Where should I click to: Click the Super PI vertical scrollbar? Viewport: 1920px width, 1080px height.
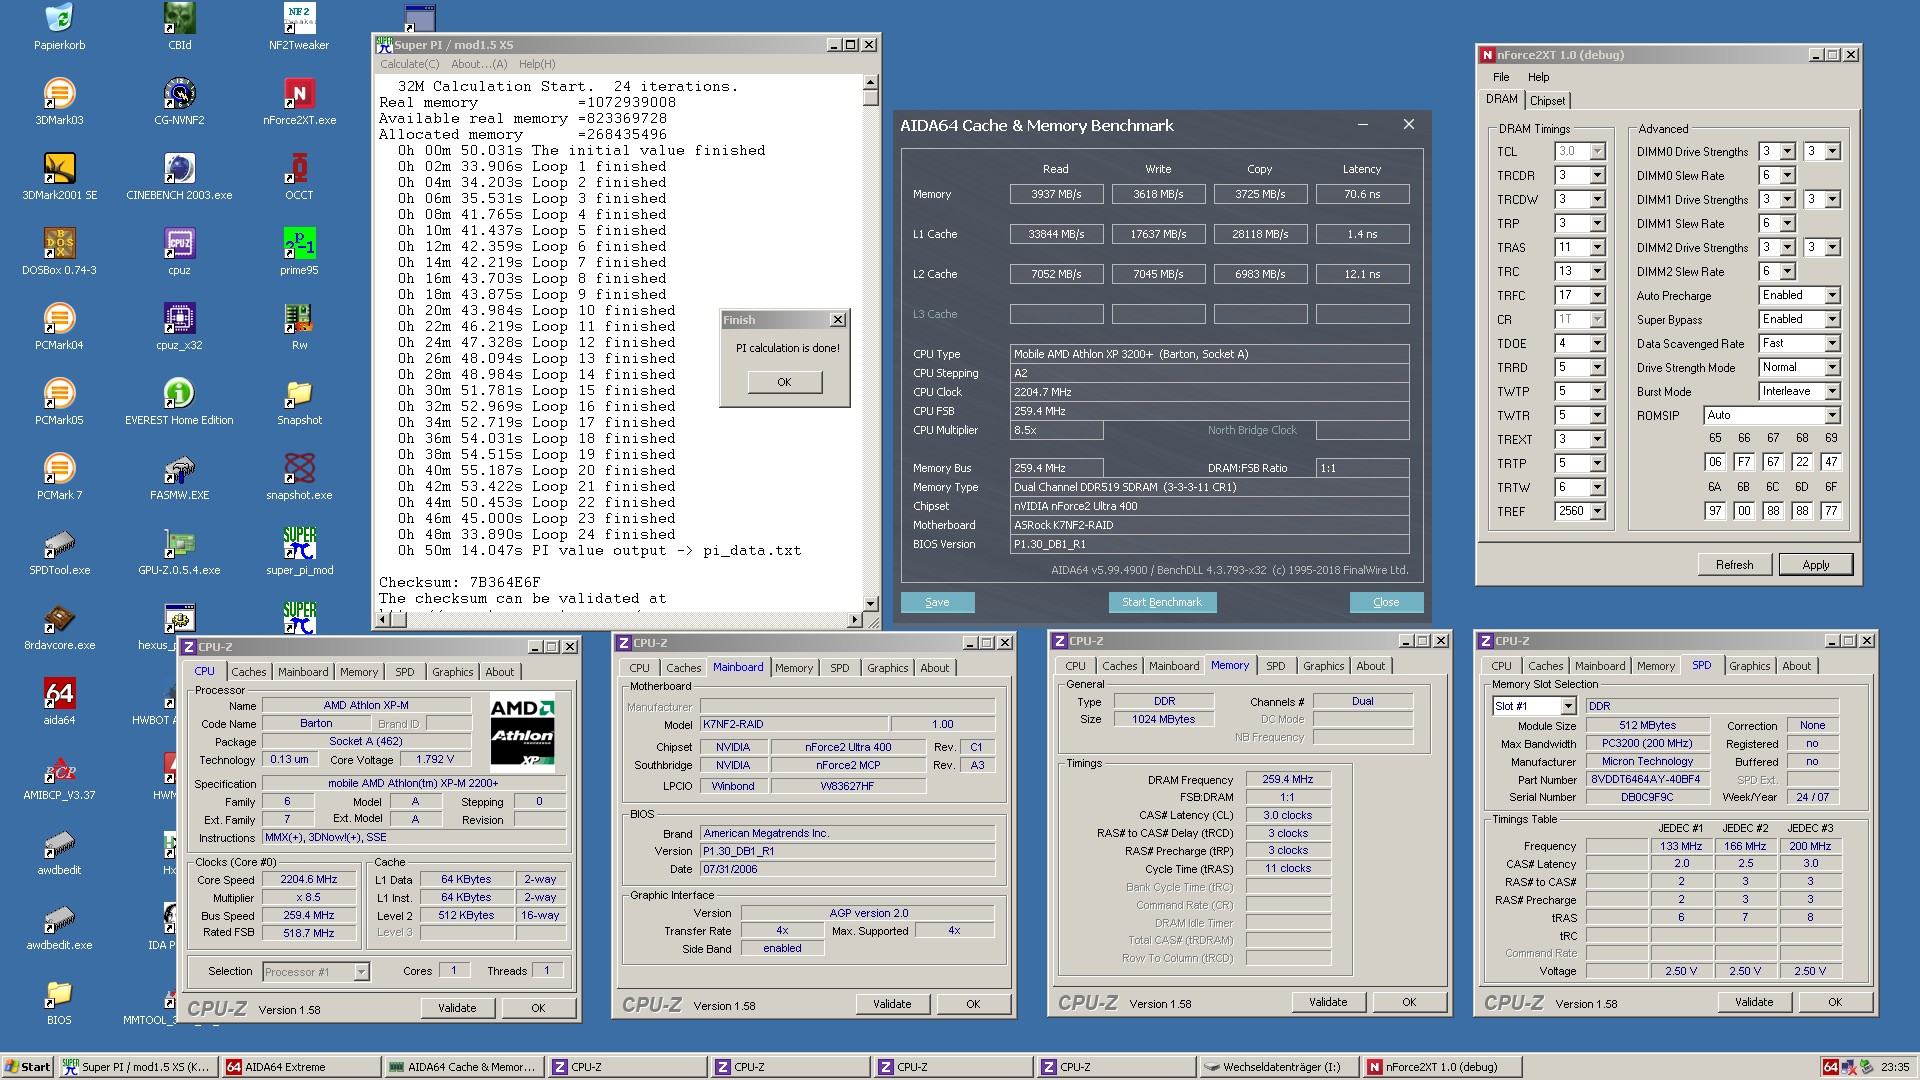click(x=870, y=343)
